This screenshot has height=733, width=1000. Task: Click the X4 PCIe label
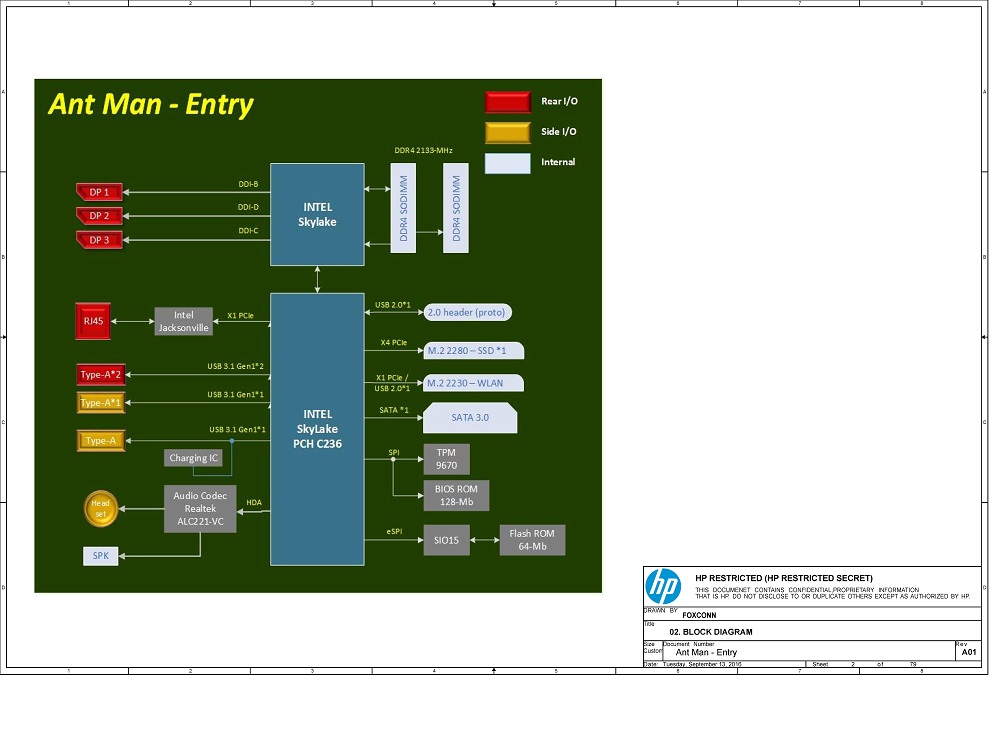(393, 343)
